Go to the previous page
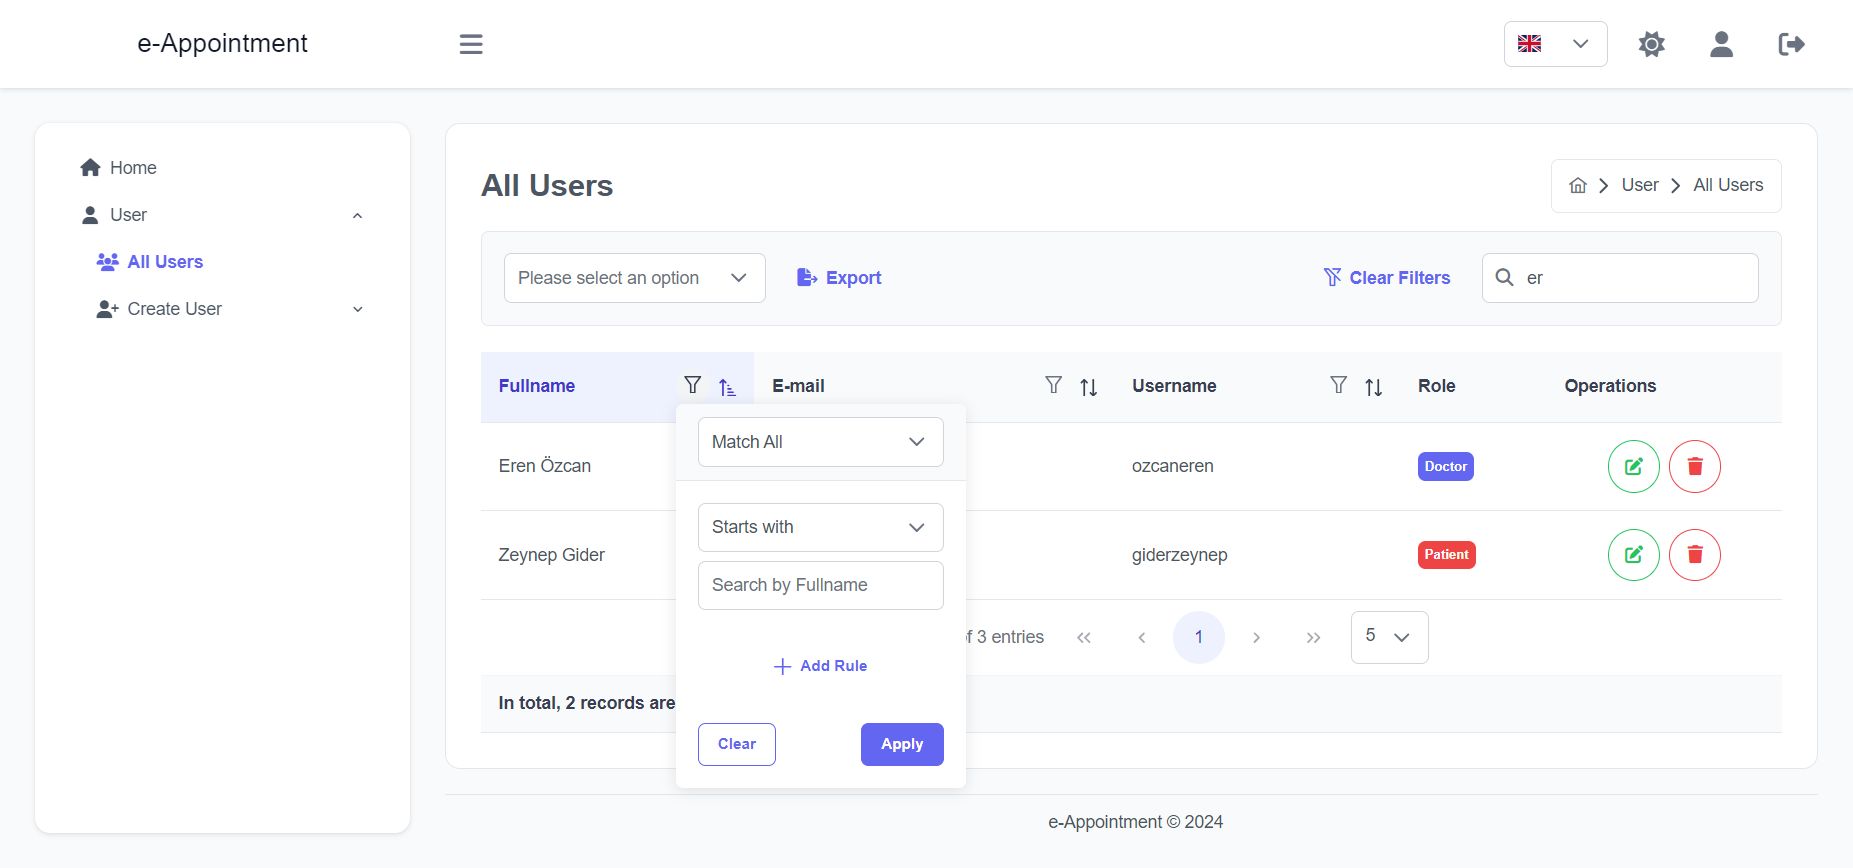This screenshot has width=1853, height=868. tap(1141, 637)
